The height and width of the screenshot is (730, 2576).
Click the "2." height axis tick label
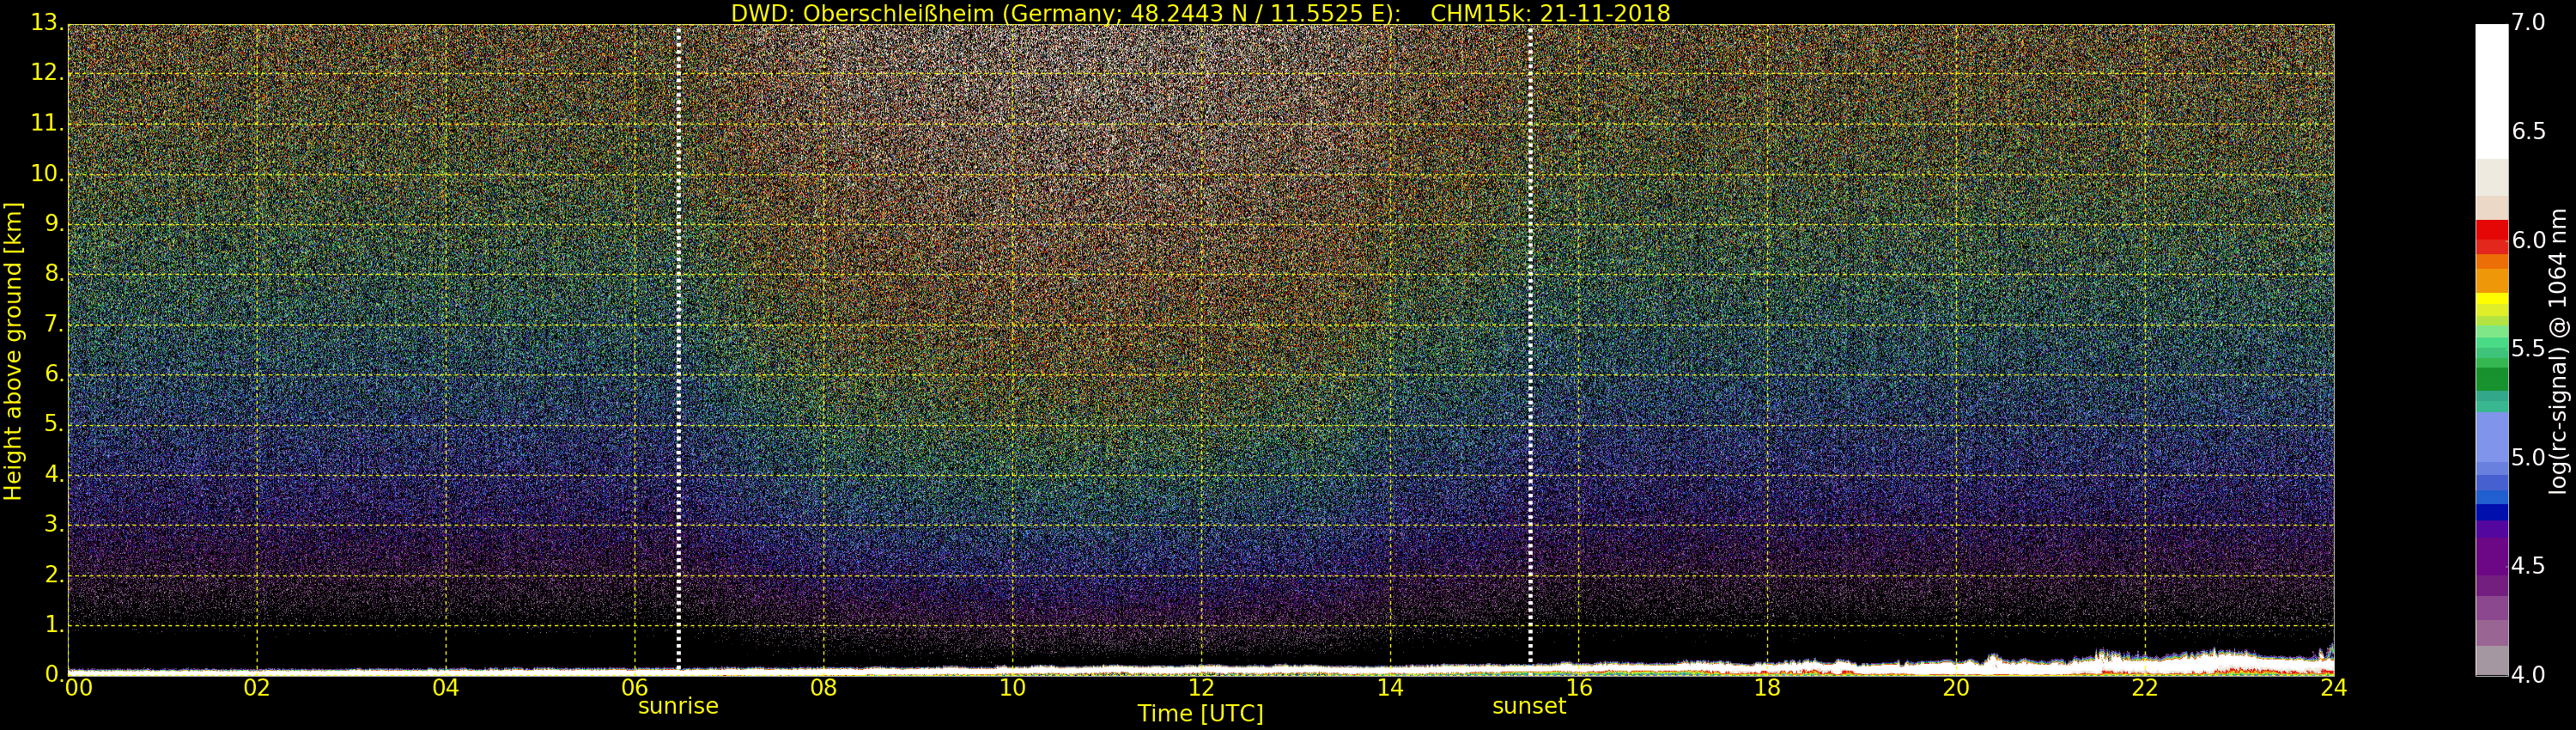pos(53,574)
